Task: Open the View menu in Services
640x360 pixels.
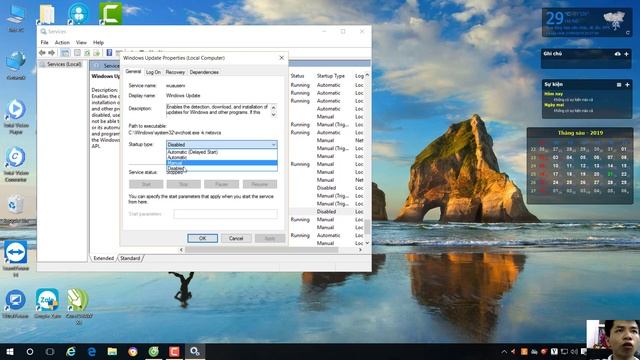Action: click(81, 42)
